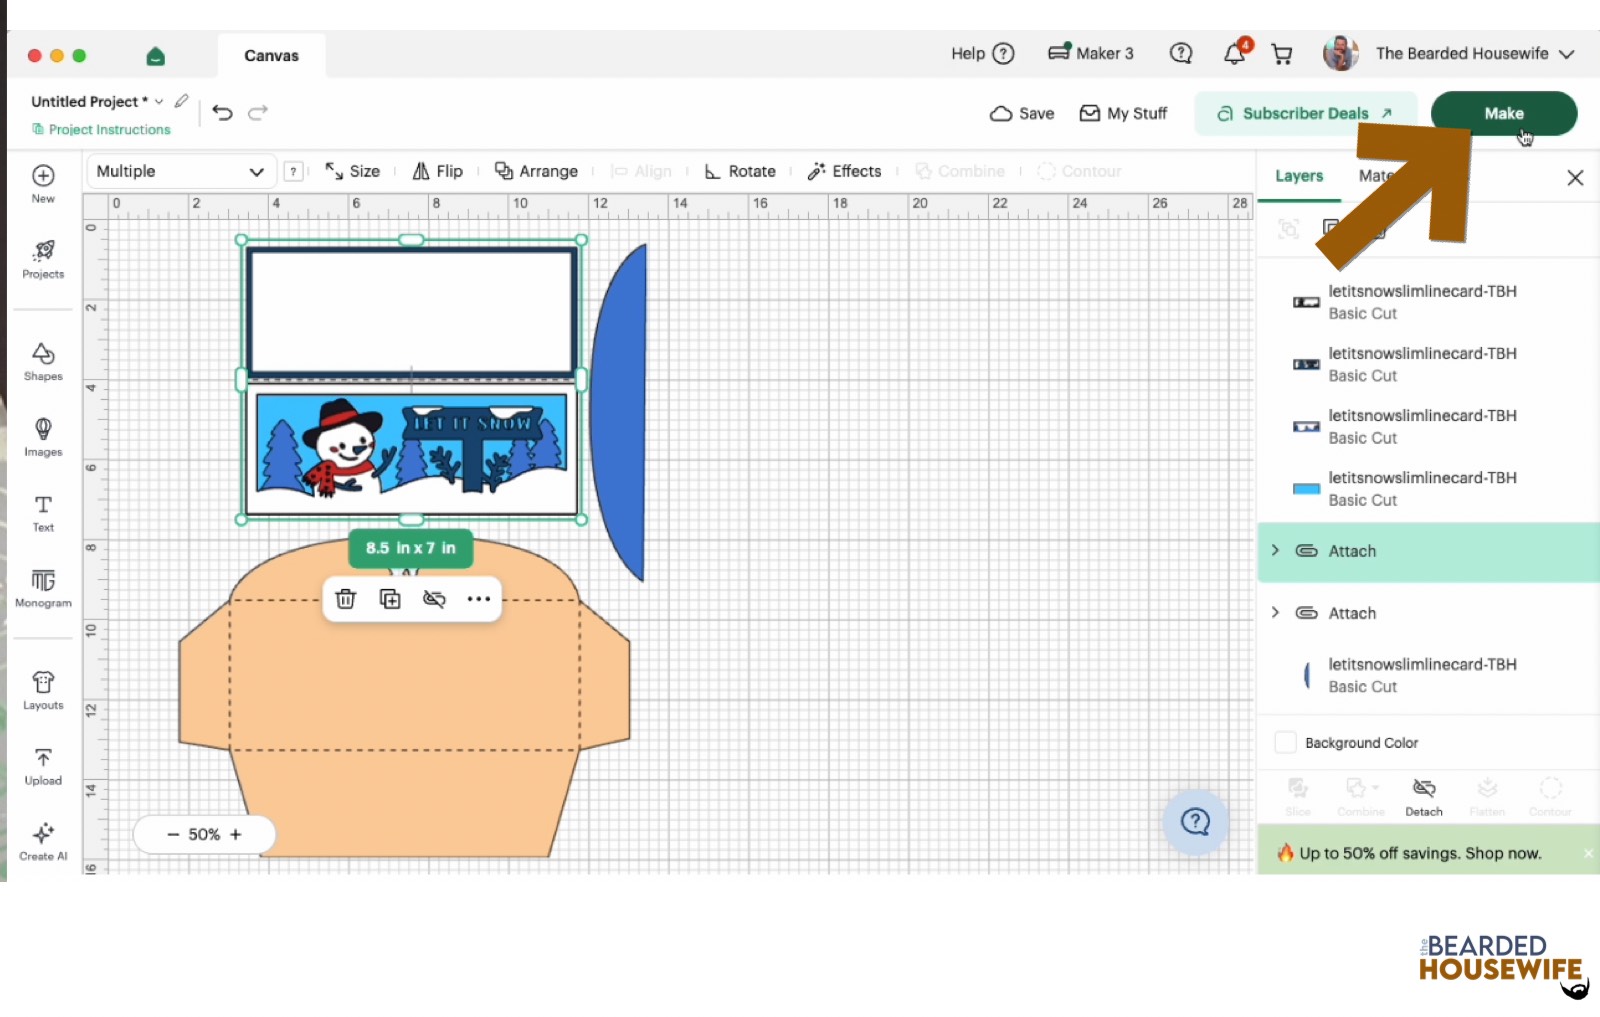
Task: Open the Multiple operation dropdown
Action: pyautogui.click(x=181, y=171)
